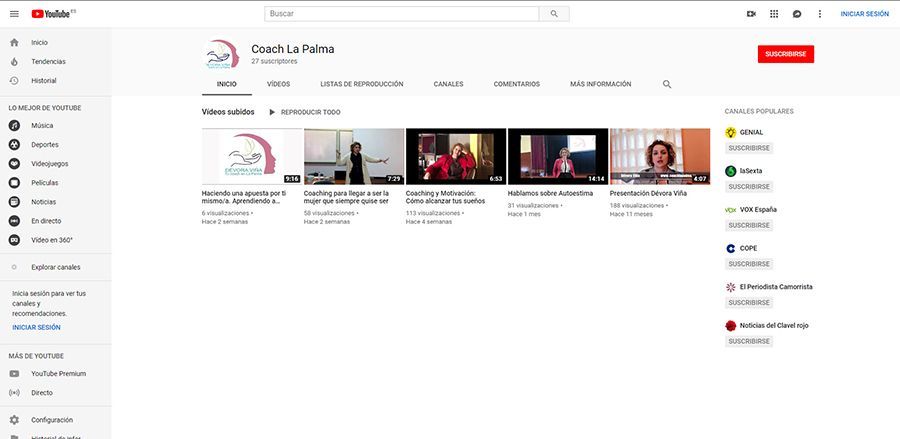Click in the Buscar search field
900x439 pixels.
402,14
